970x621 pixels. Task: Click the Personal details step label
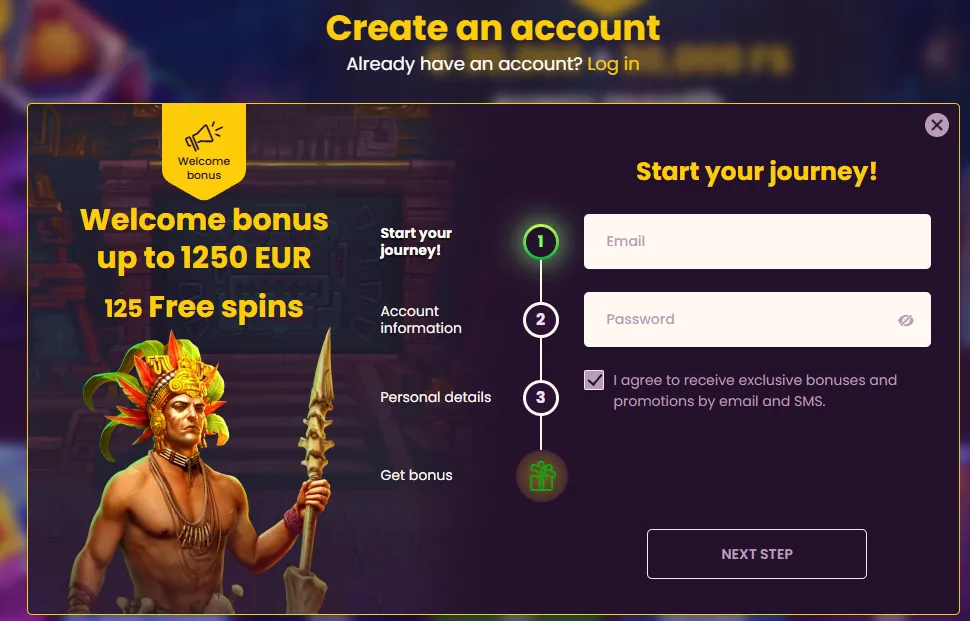pyautogui.click(x=436, y=397)
